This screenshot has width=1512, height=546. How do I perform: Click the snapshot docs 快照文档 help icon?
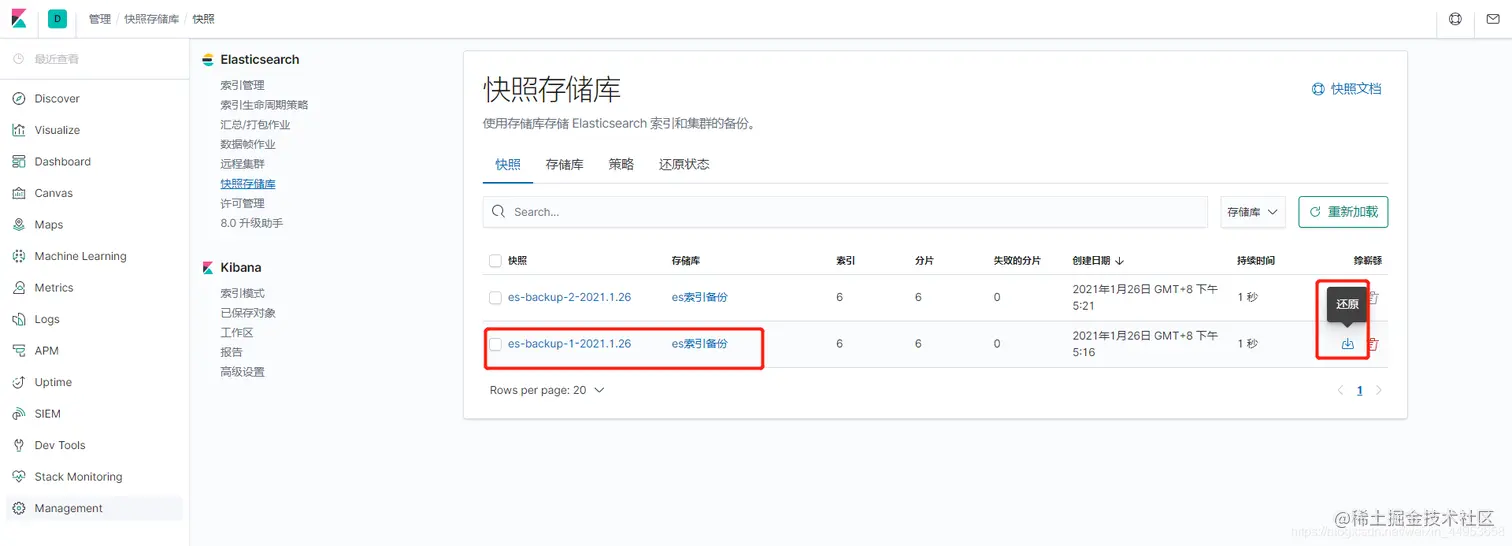(x=1318, y=89)
